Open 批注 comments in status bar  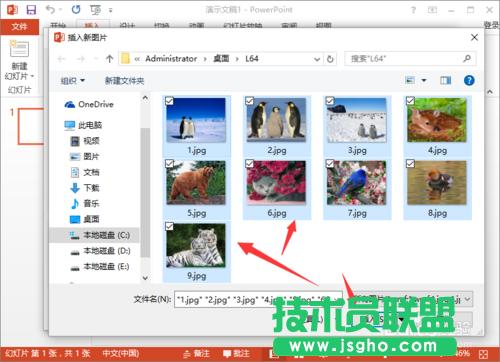click(236, 354)
